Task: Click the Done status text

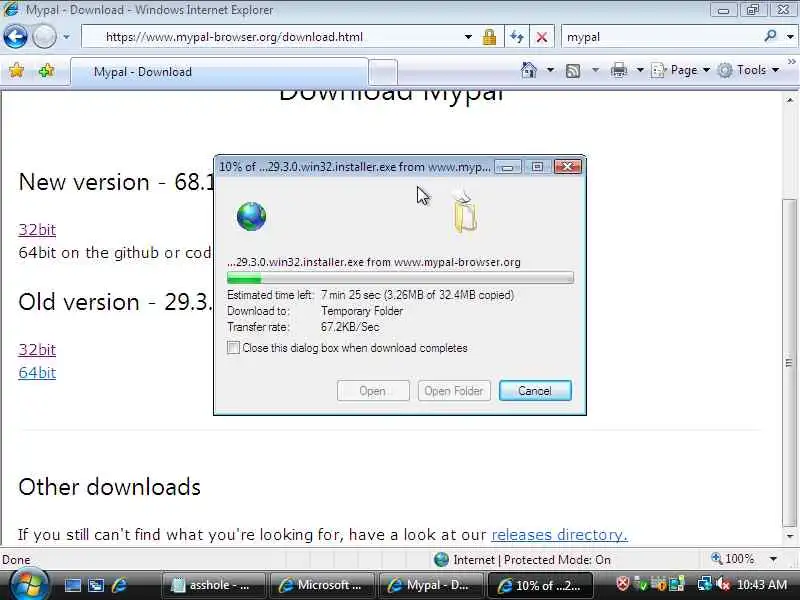Action: [16, 560]
